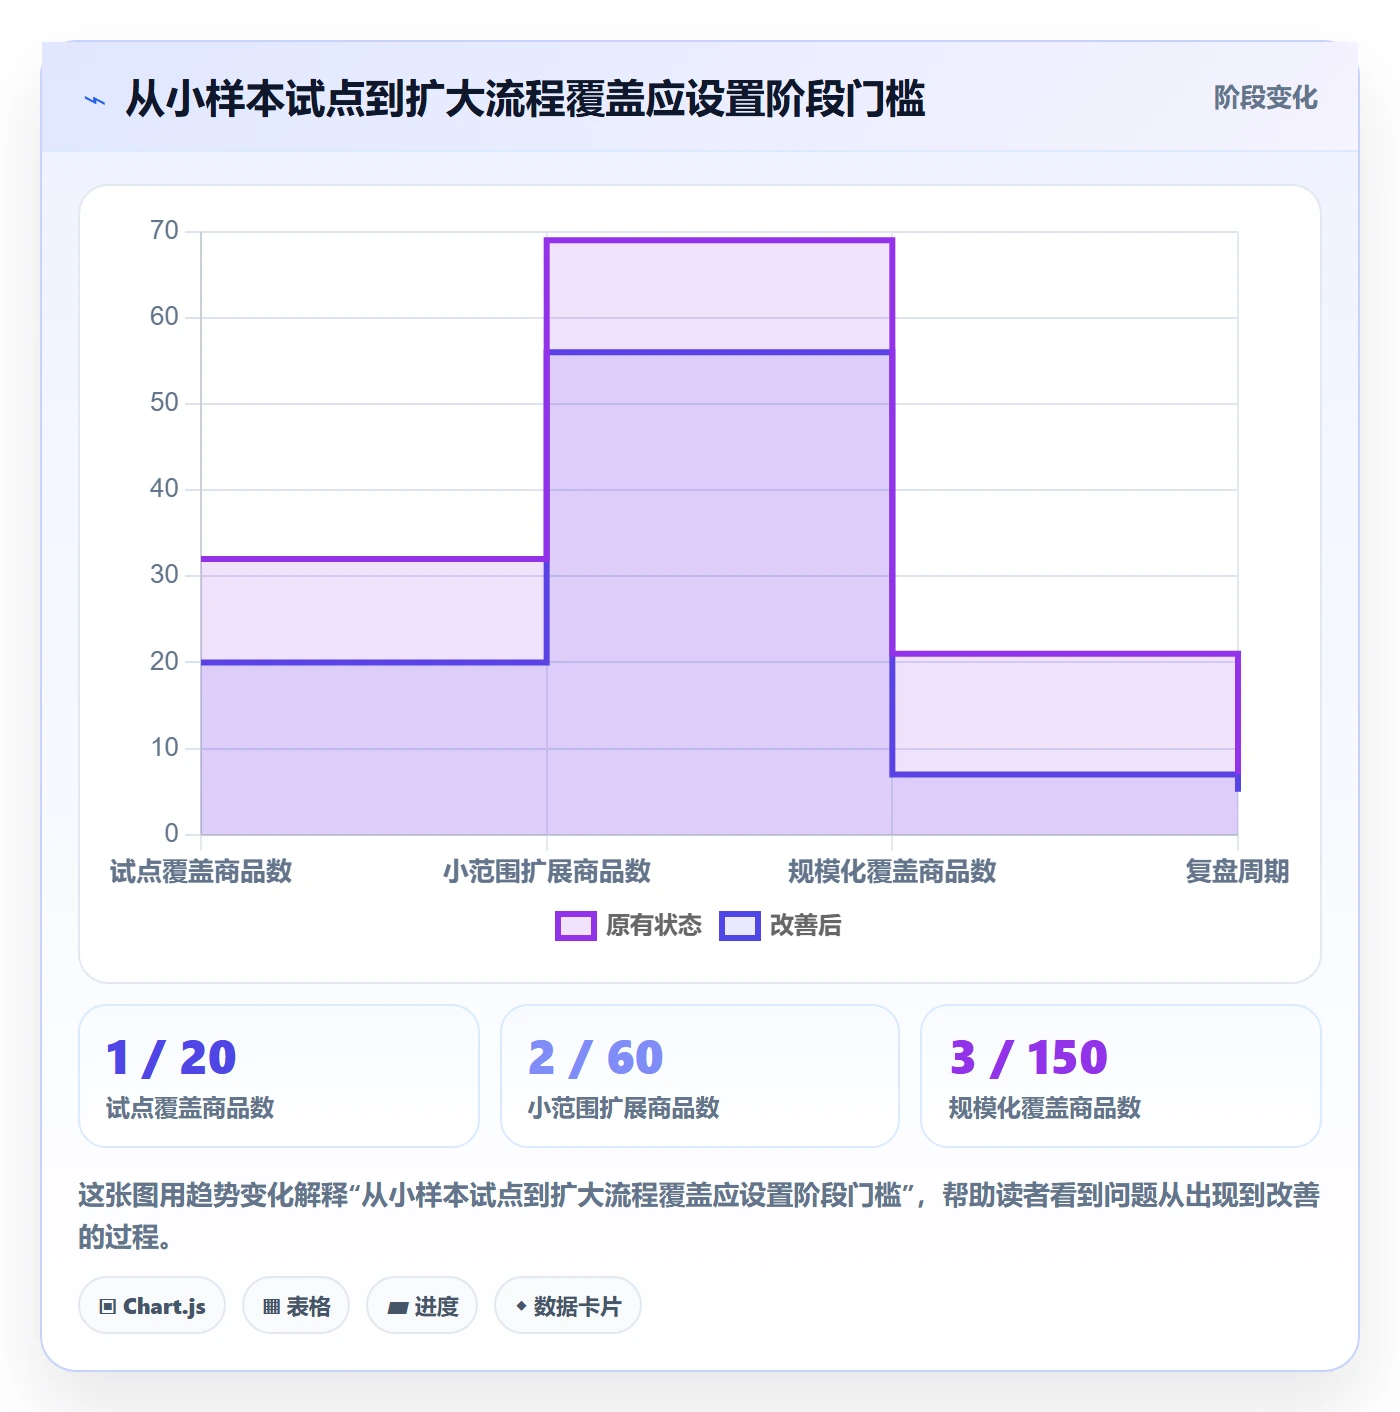The height and width of the screenshot is (1412, 1400).
Task: Click the 阶段变化 label in the header
Action: point(1265,98)
